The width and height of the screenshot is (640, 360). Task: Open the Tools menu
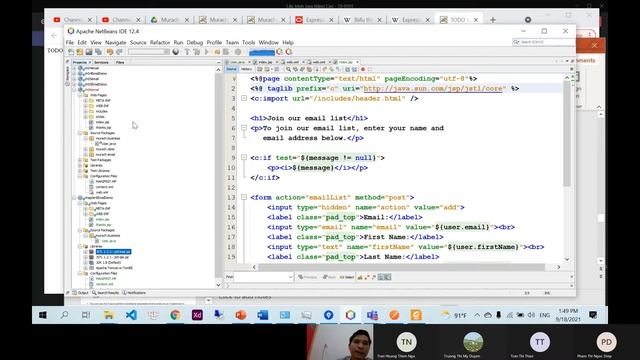click(248, 42)
